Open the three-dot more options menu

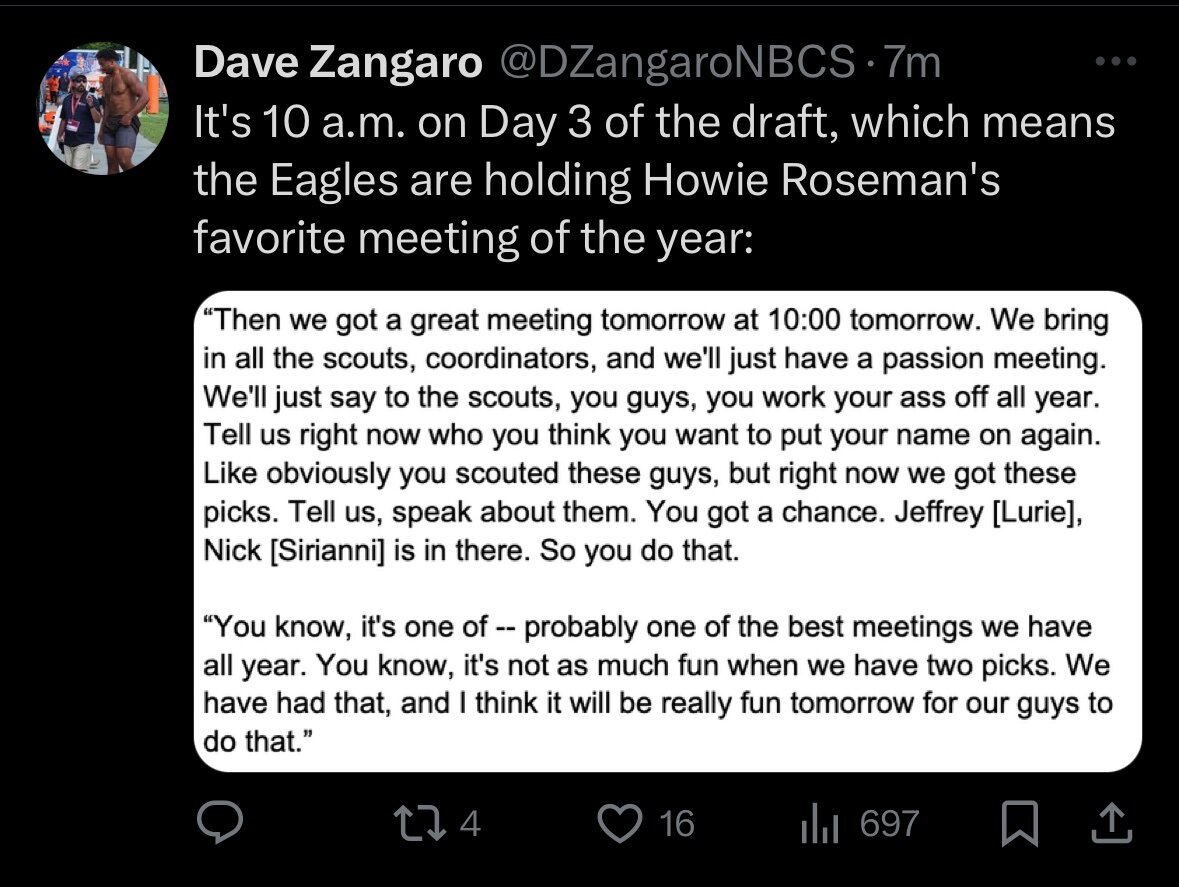click(x=1116, y=62)
